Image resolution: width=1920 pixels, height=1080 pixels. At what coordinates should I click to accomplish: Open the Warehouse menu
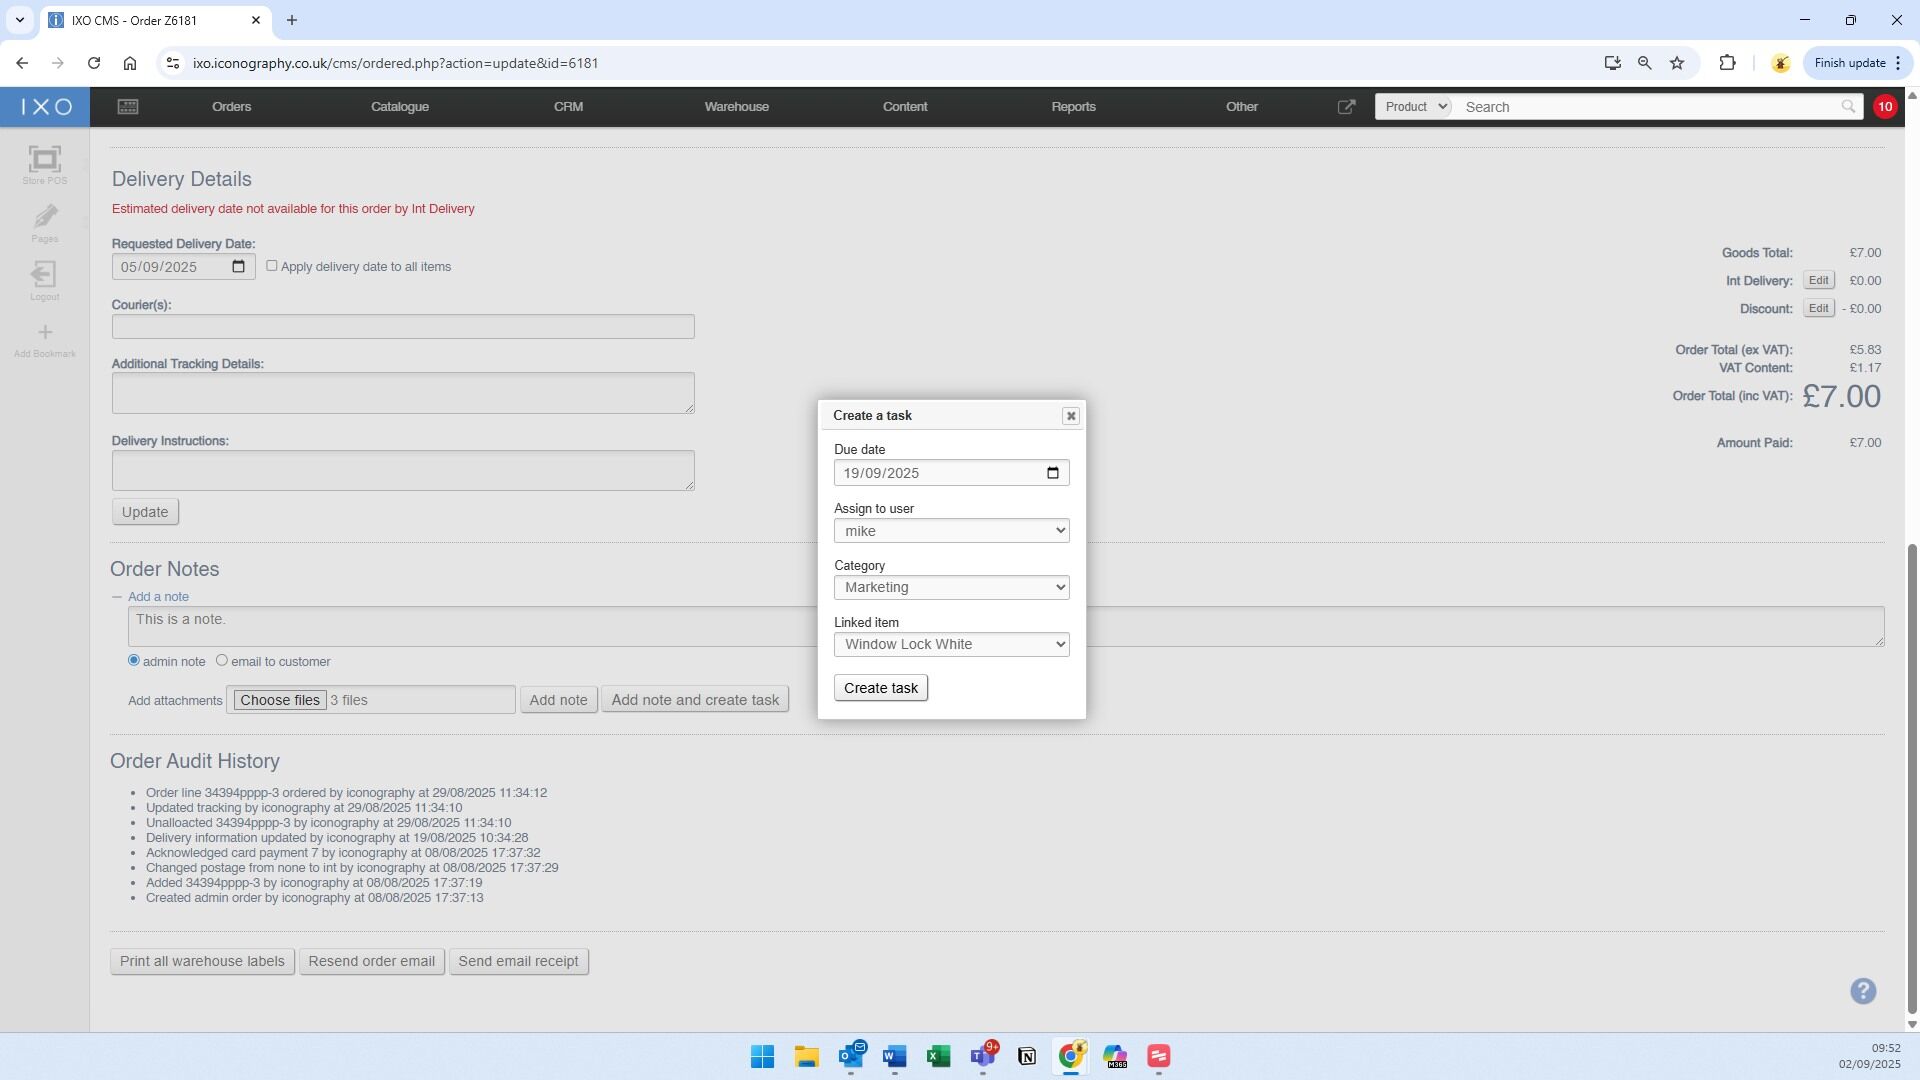(x=736, y=107)
